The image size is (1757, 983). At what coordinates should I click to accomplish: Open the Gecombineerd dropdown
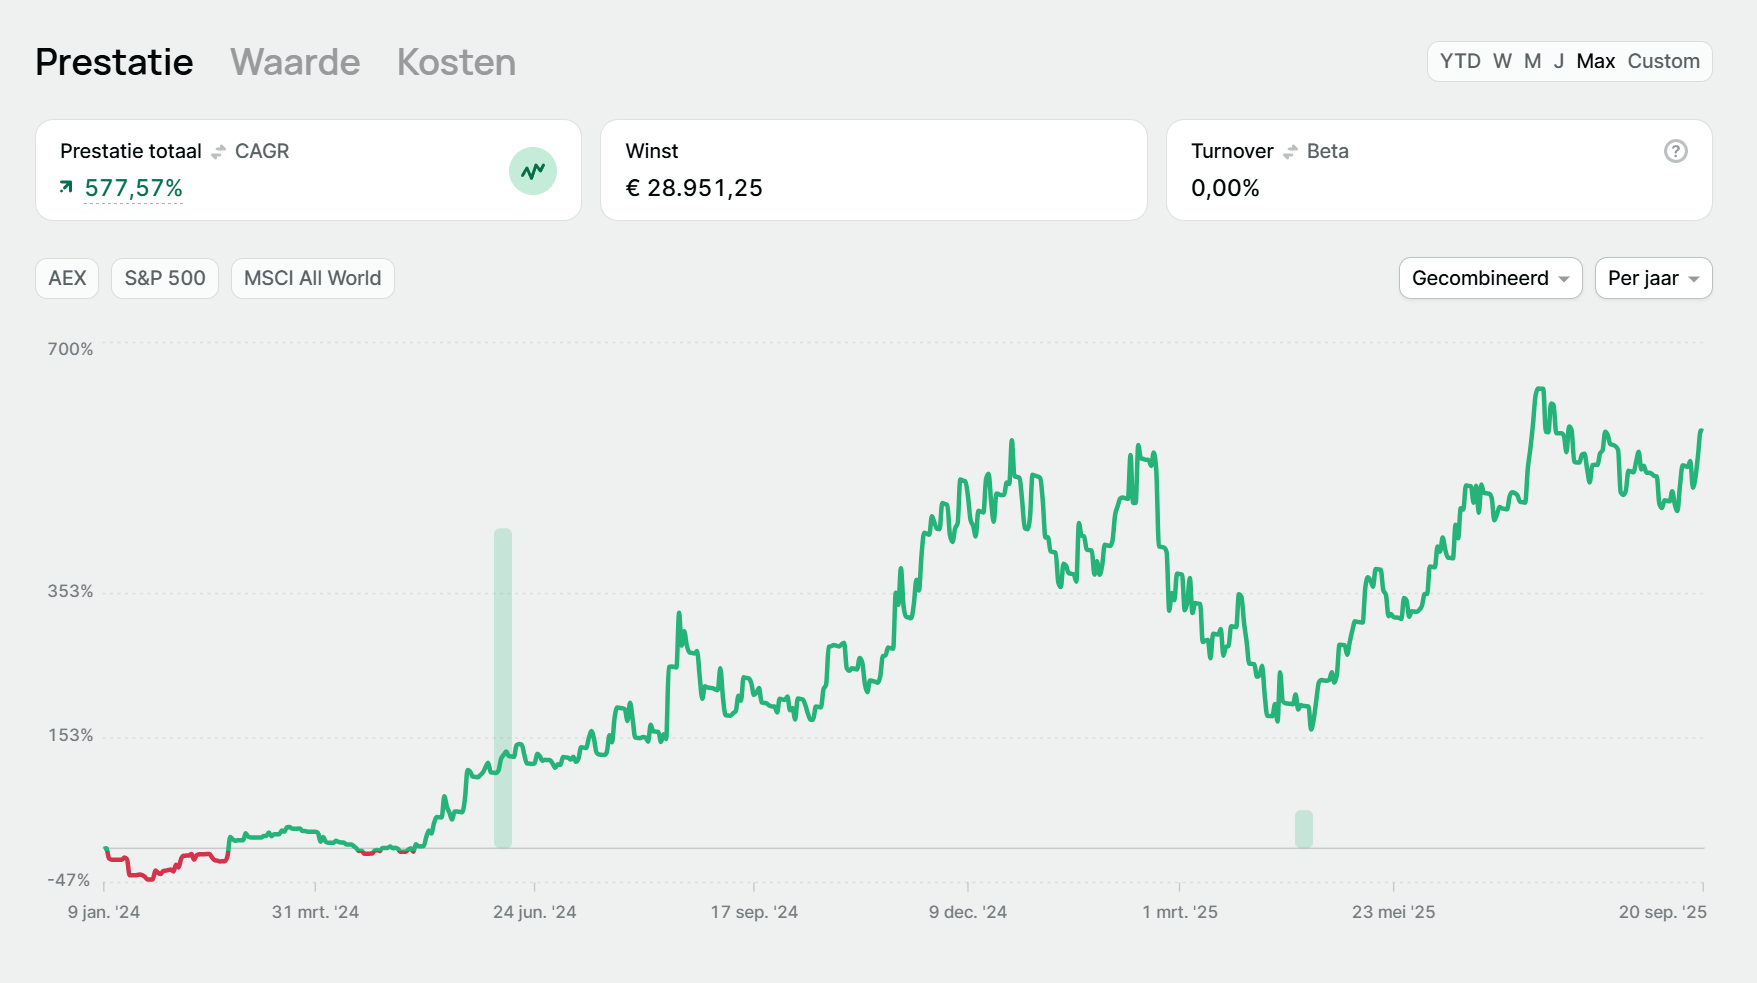coord(1489,278)
